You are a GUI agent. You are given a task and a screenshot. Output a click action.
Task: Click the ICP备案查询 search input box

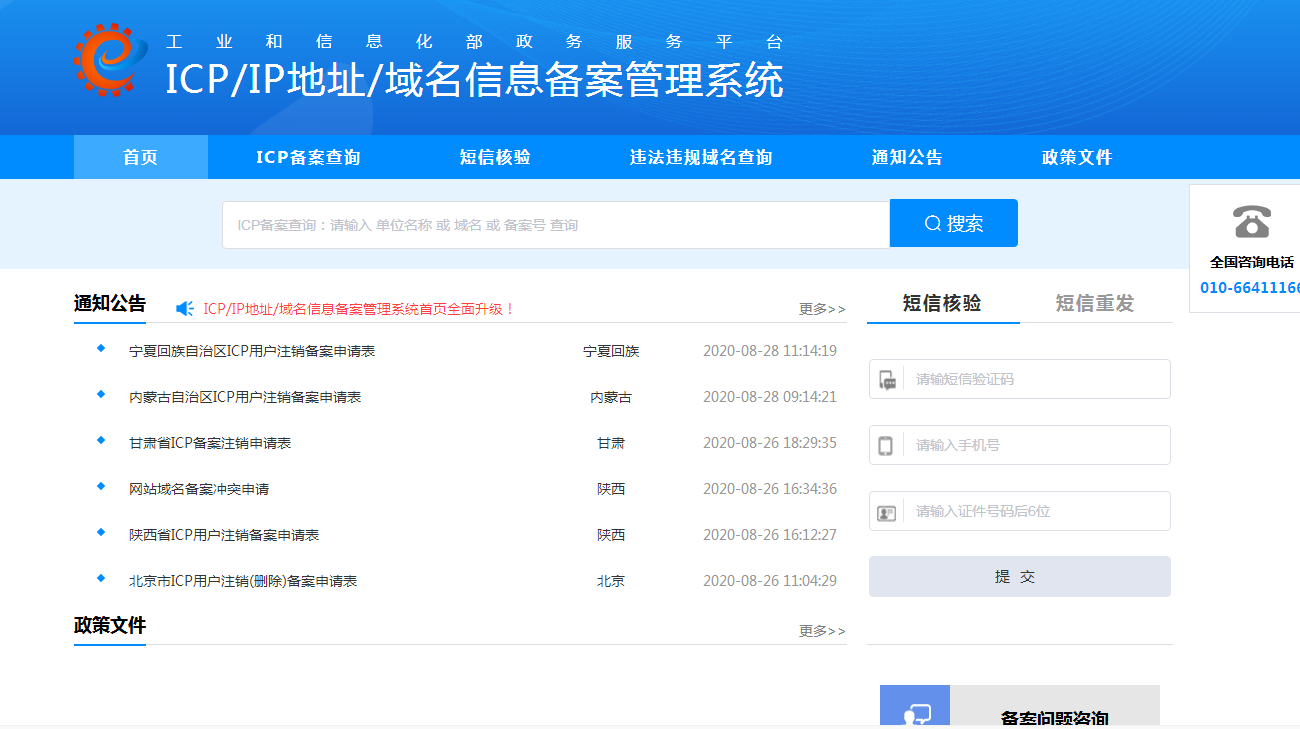[x=550, y=222]
